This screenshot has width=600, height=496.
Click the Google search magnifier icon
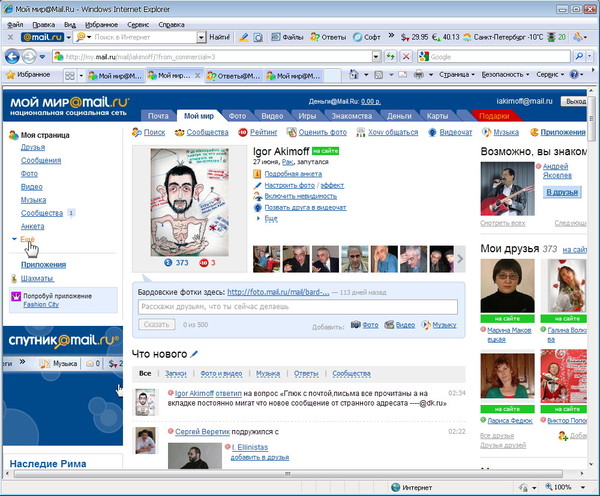[579, 57]
